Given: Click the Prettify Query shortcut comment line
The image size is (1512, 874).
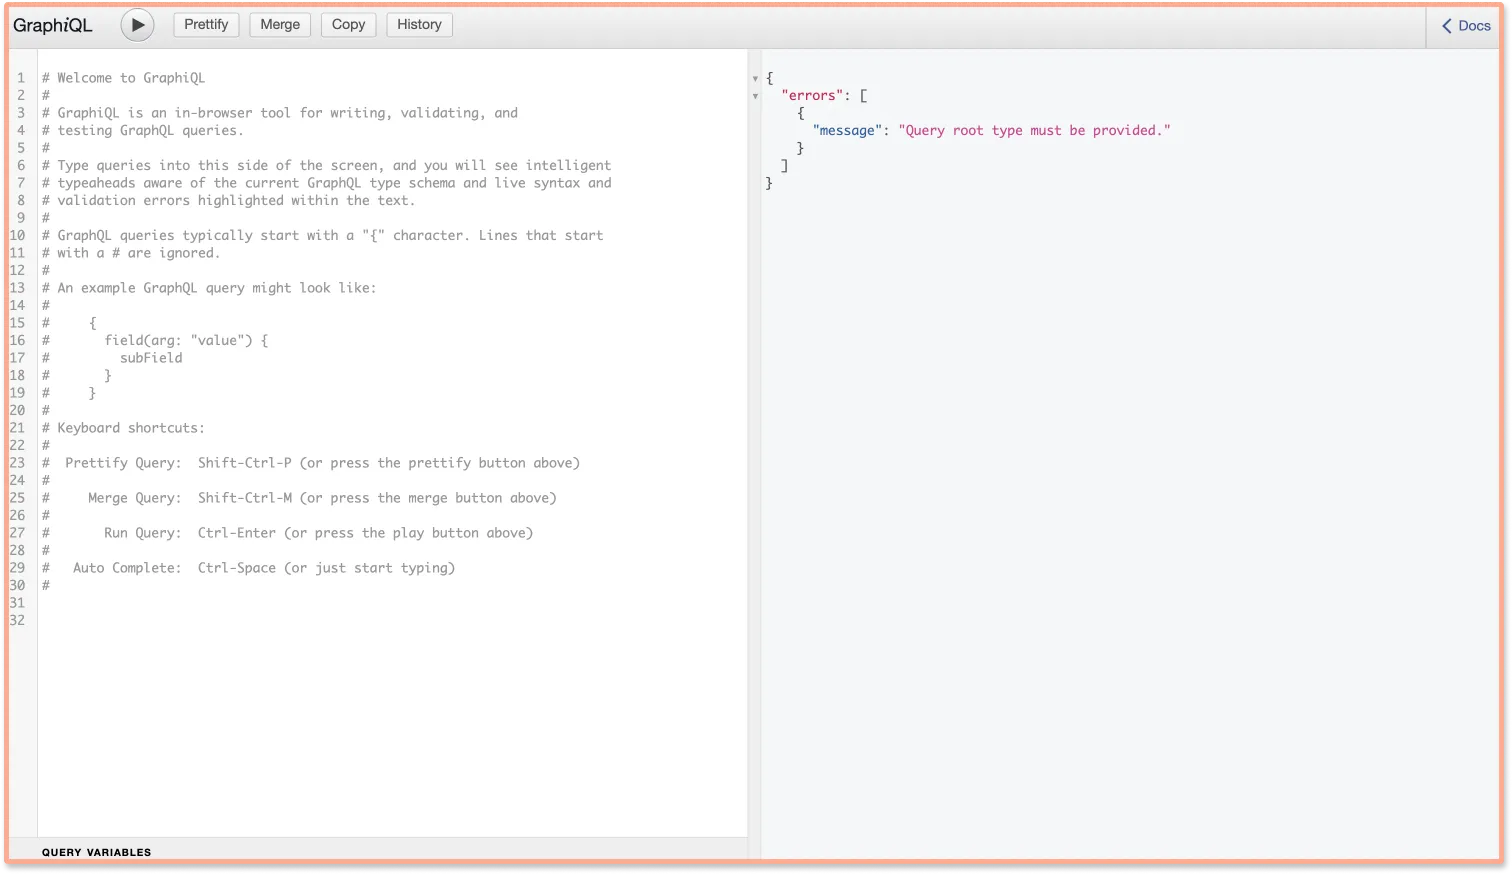Looking at the screenshot, I should (311, 463).
